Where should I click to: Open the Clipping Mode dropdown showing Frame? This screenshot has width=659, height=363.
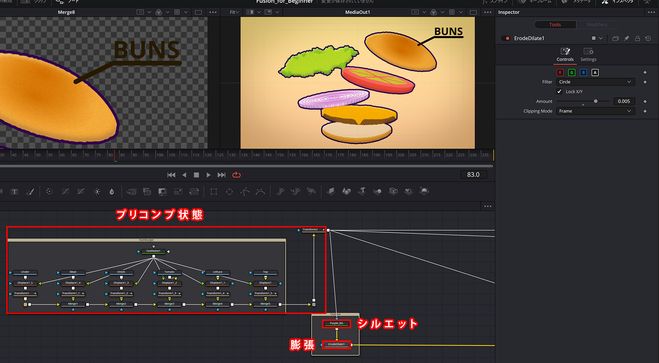click(595, 111)
